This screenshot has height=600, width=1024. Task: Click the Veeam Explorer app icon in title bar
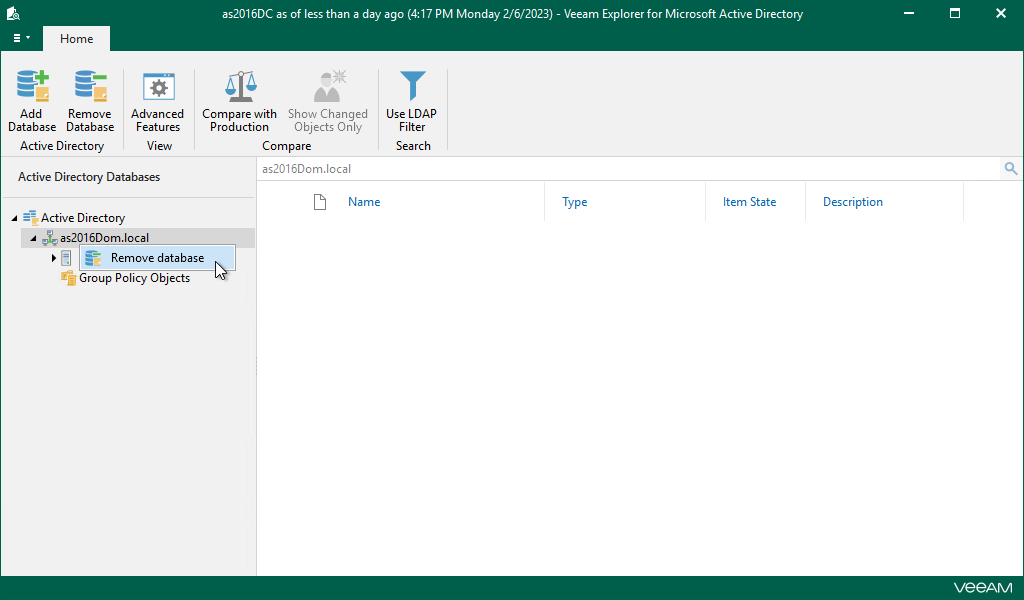14,13
